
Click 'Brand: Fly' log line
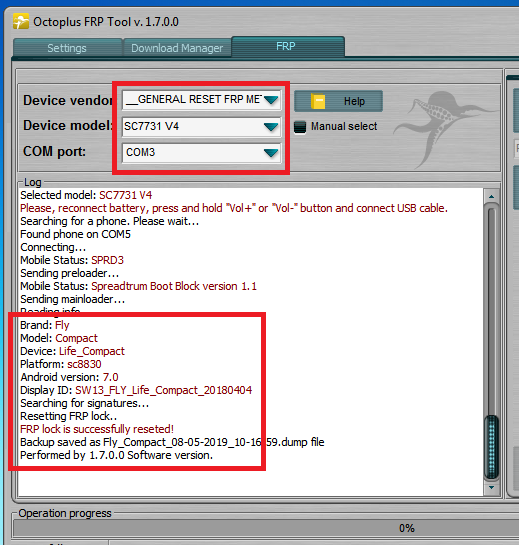pos(45,325)
